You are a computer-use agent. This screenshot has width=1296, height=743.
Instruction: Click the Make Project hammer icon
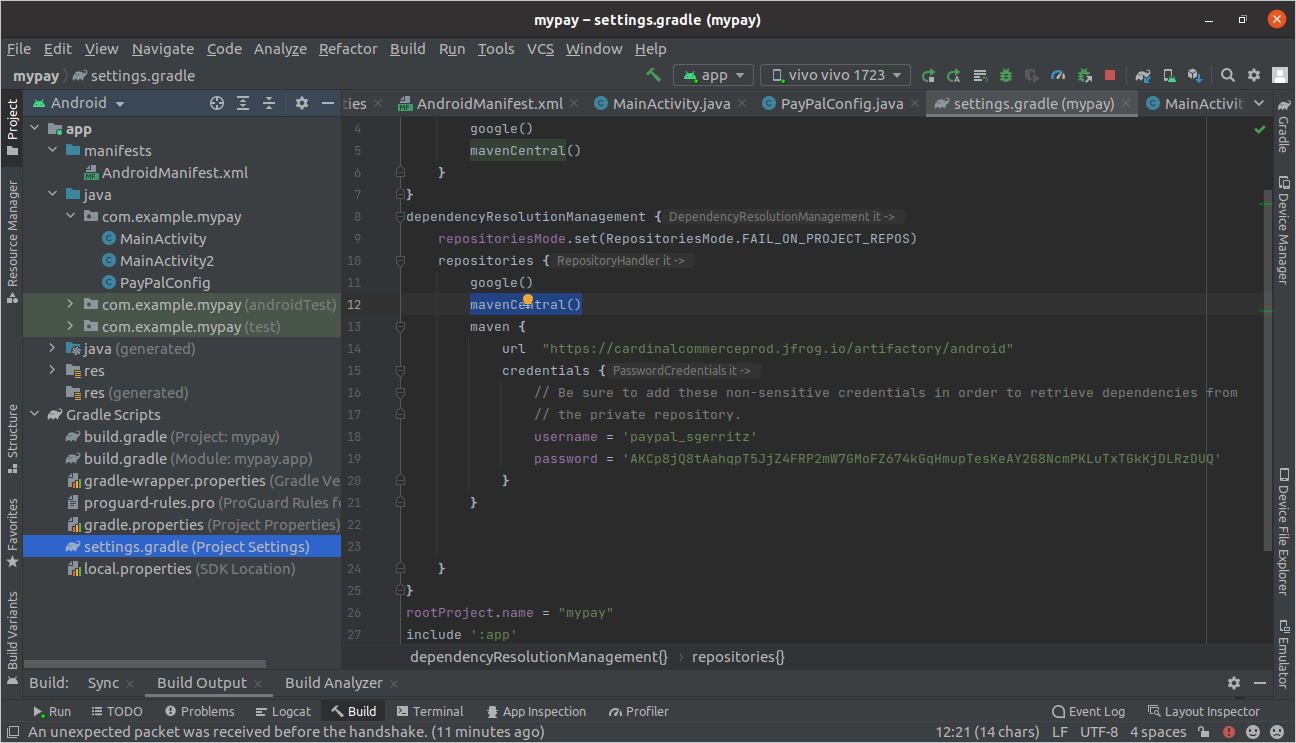tap(653, 75)
